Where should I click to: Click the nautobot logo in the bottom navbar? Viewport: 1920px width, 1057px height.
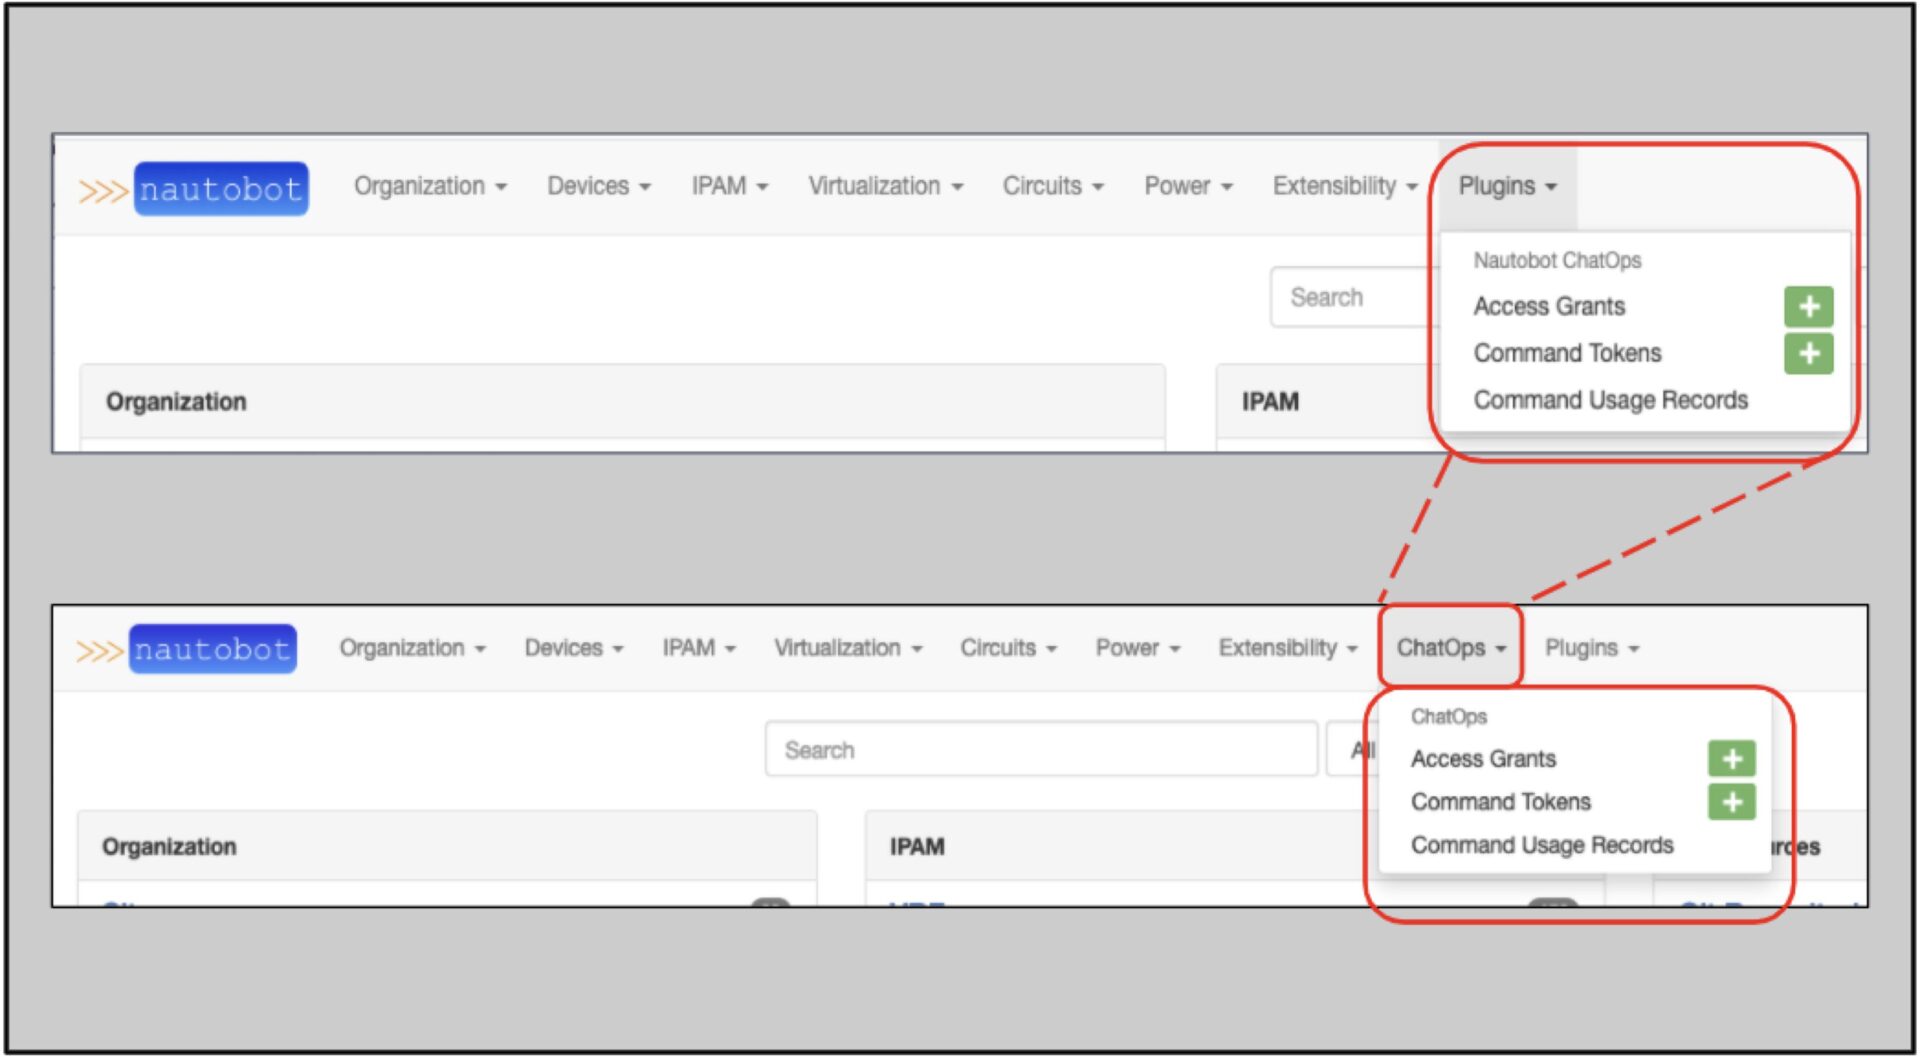point(212,648)
